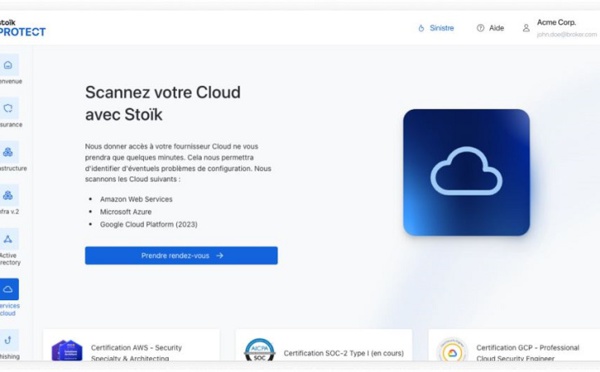Click the arrow in Prendre rendez-vous button
The height and width of the screenshot is (372, 600).
[x=220, y=255]
